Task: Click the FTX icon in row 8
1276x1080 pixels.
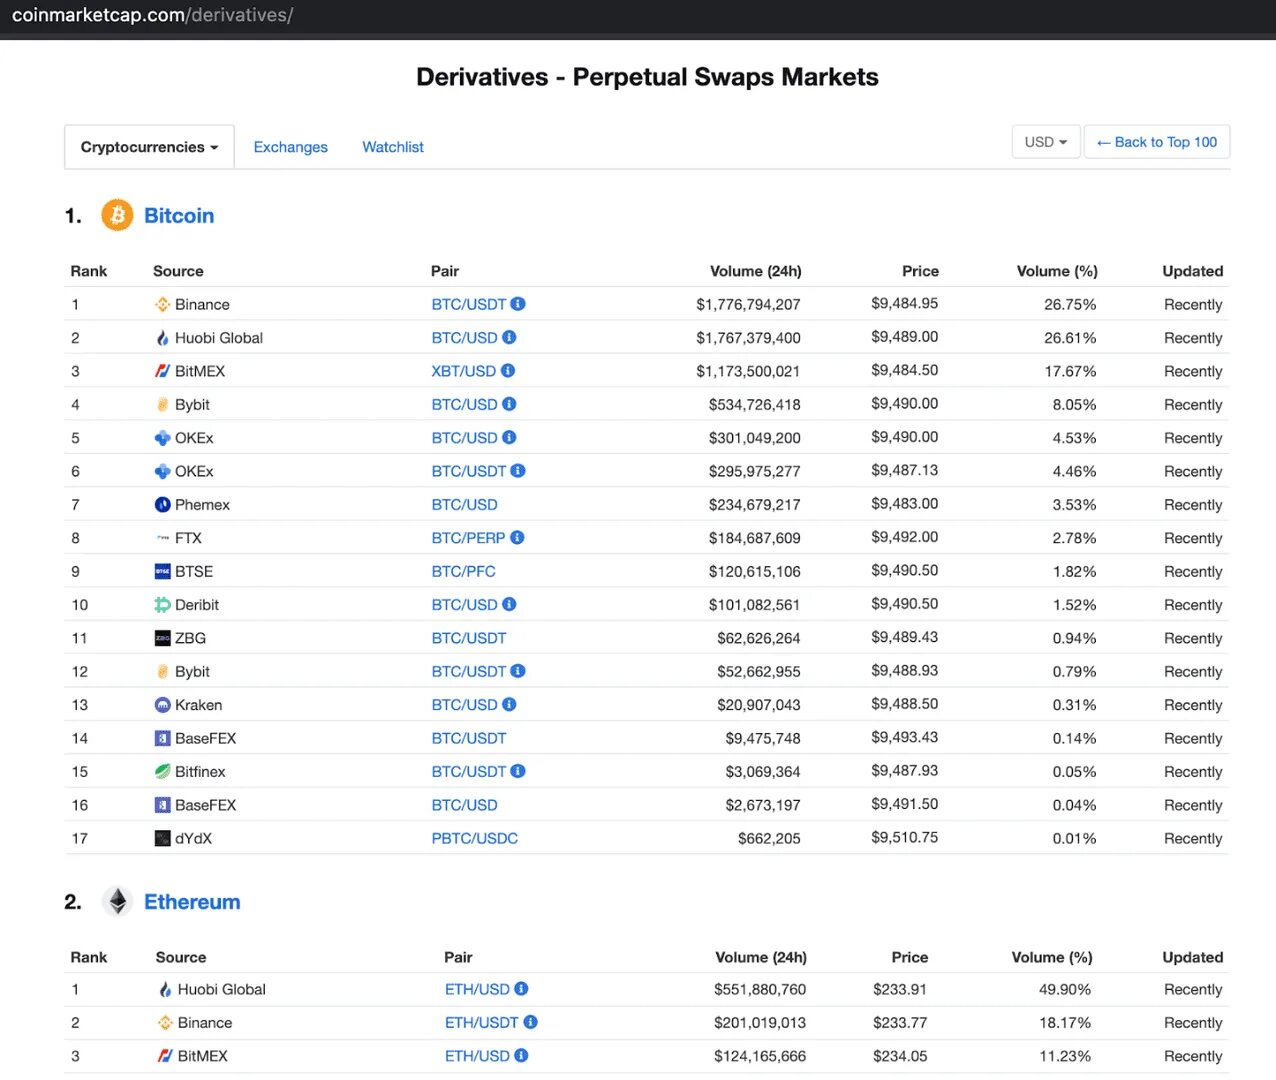Action: (163, 538)
